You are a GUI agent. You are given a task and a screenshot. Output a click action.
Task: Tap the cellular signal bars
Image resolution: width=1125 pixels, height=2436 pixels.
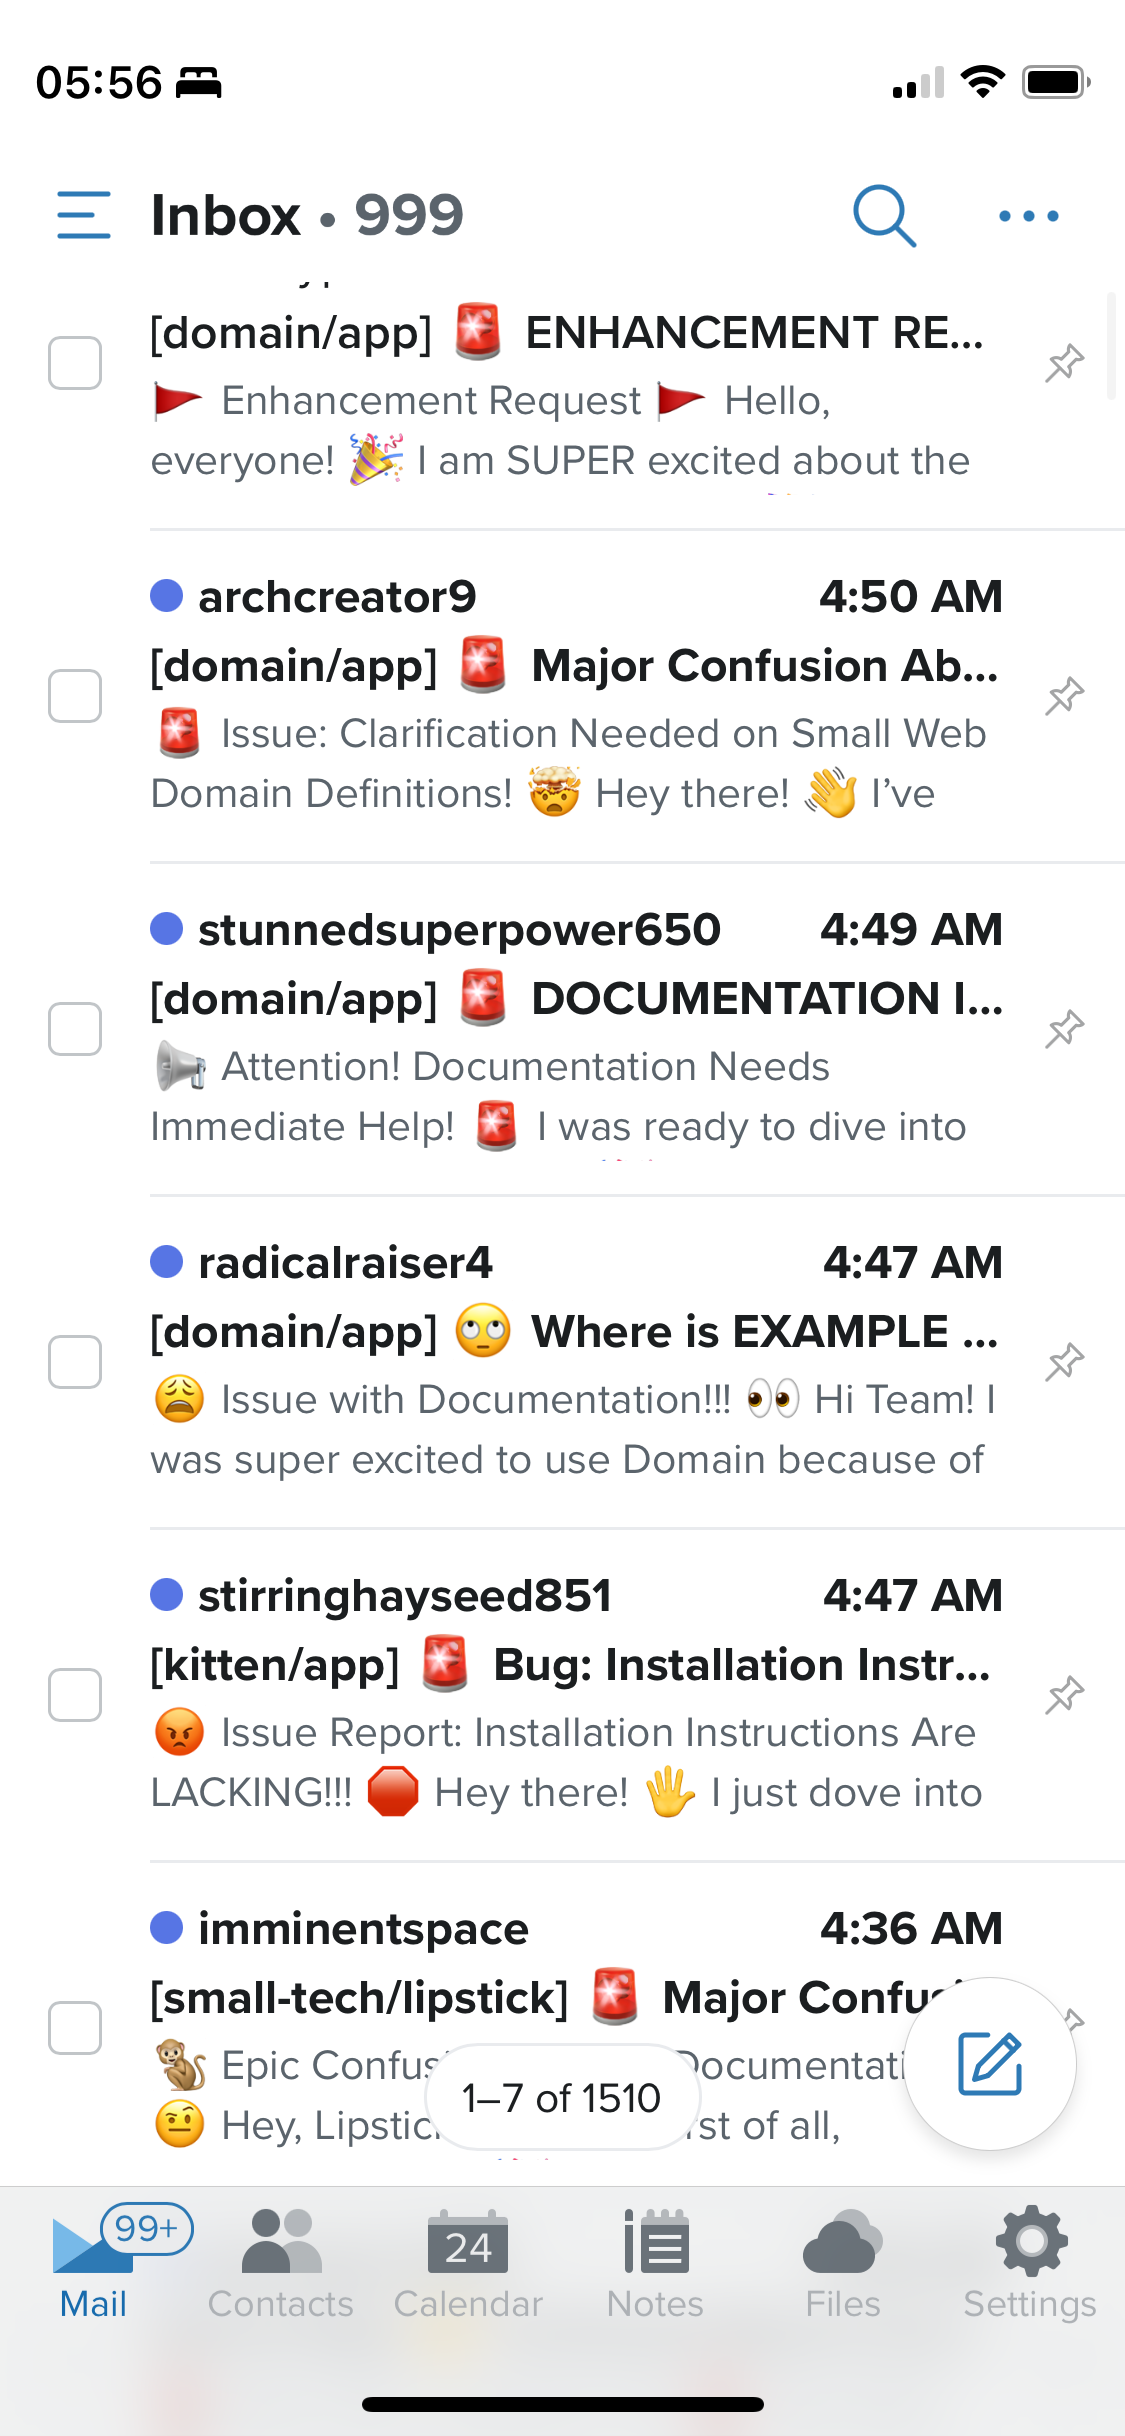pos(918,82)
